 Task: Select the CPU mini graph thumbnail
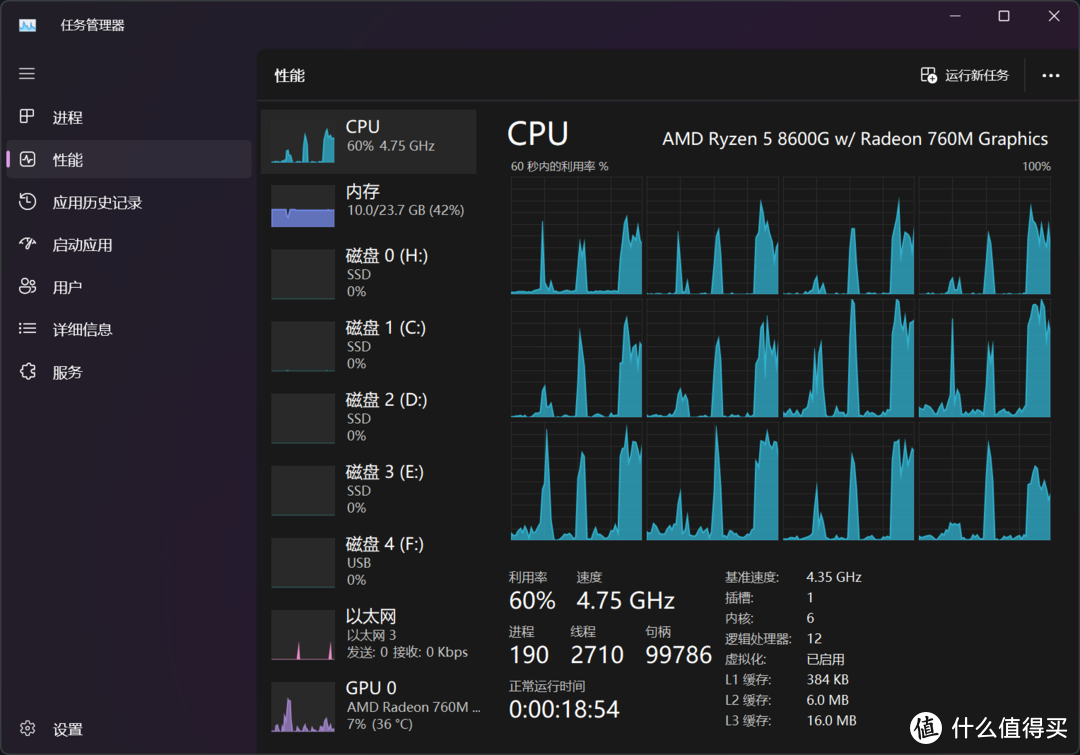click(302, 142)
